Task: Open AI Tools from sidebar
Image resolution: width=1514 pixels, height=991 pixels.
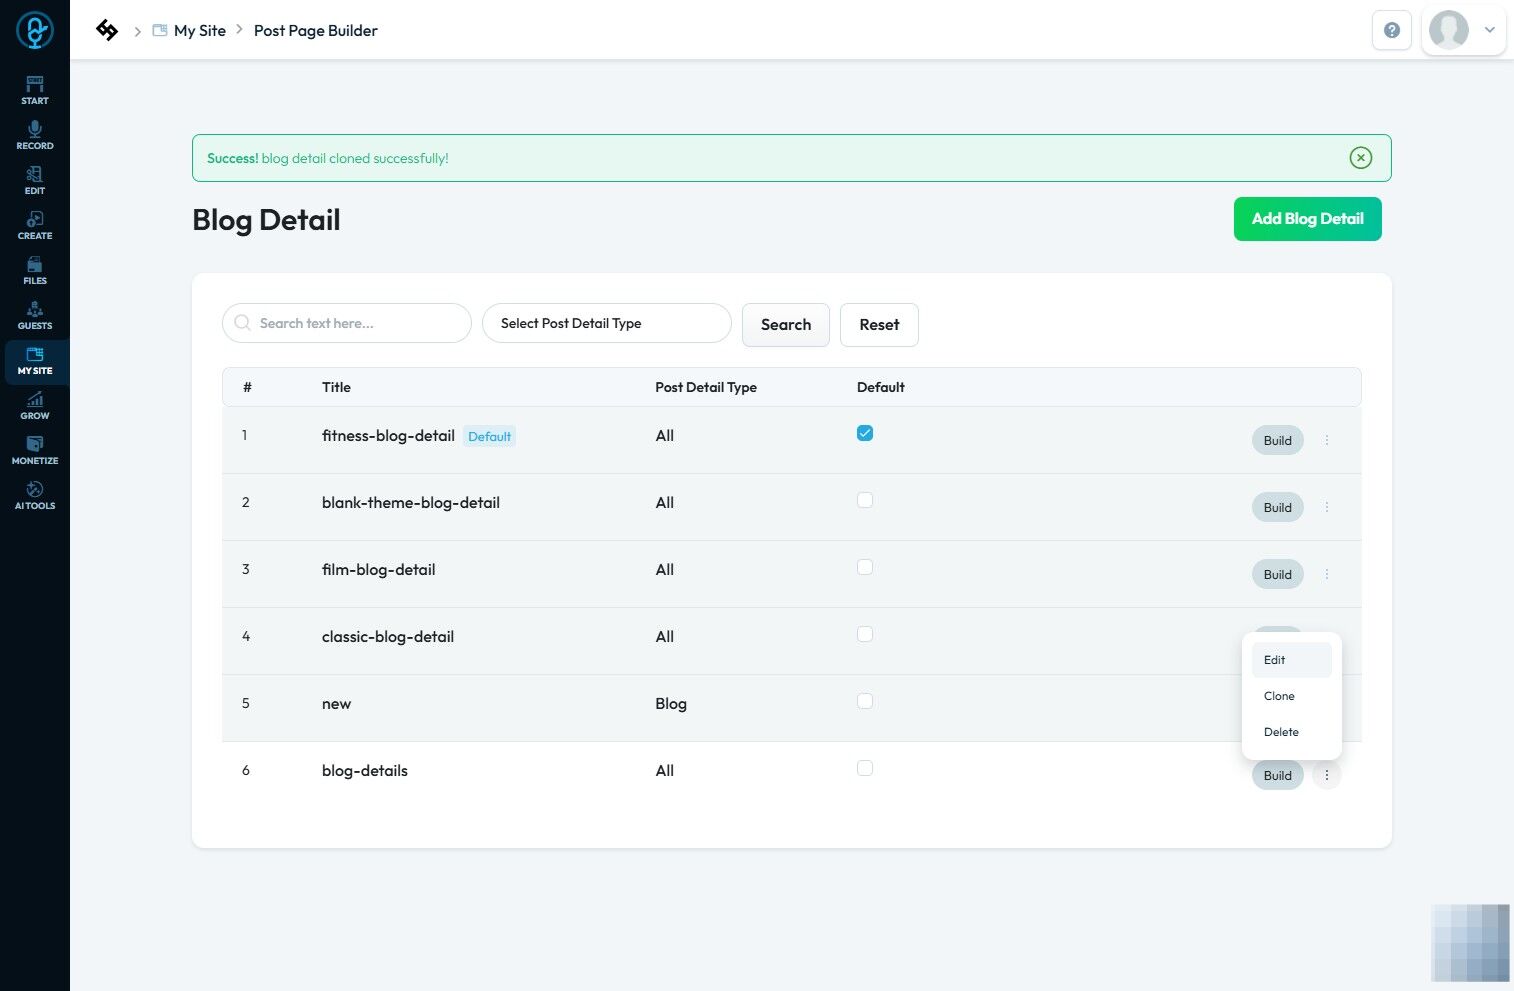Action: click(35, 495)
